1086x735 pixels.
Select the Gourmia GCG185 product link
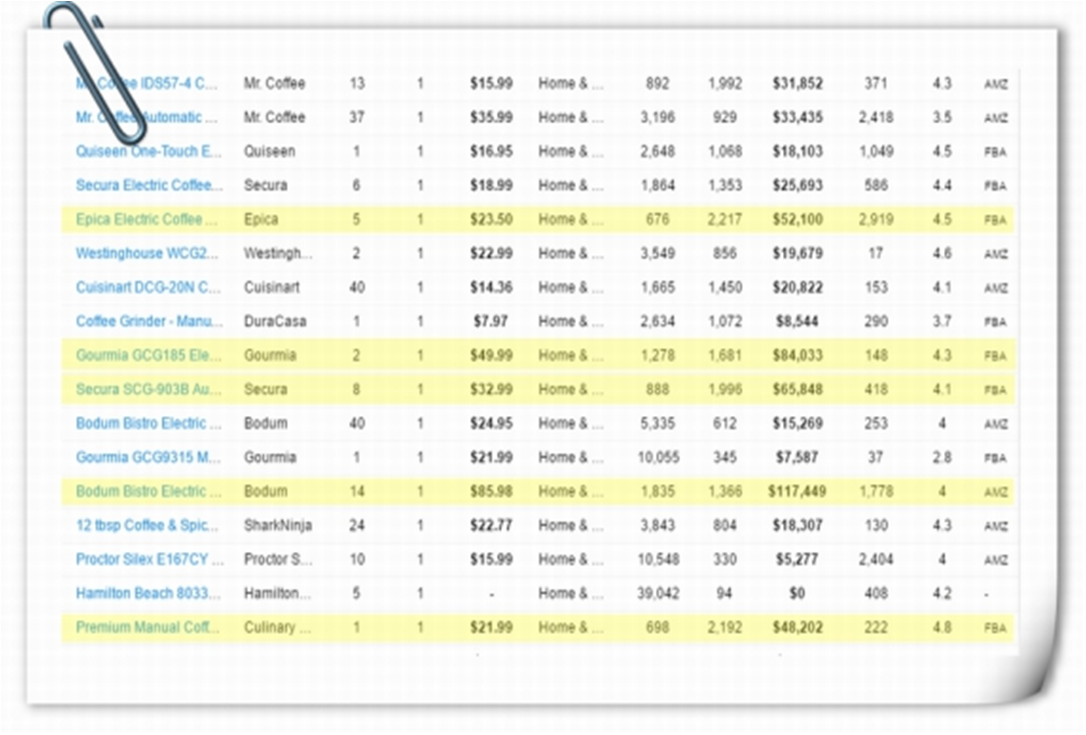coord(148,356)
